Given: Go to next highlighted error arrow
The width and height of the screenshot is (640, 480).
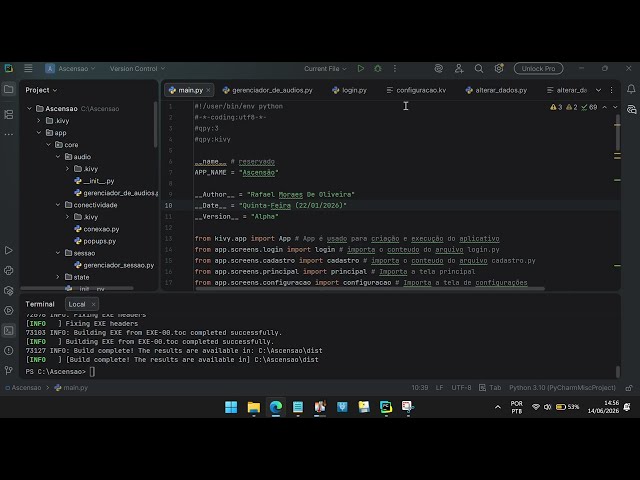Looking at the screenshot, I should (x=615, y=107).
